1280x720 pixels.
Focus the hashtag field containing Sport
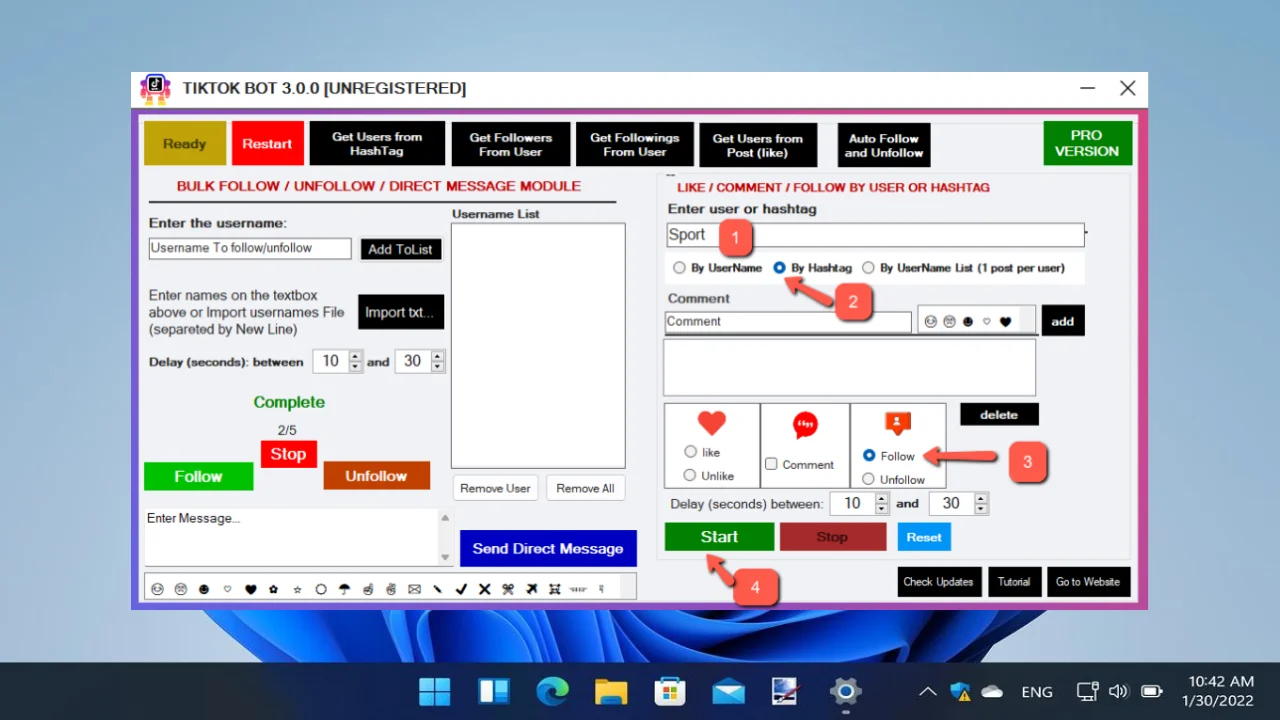tap(875, 235)
